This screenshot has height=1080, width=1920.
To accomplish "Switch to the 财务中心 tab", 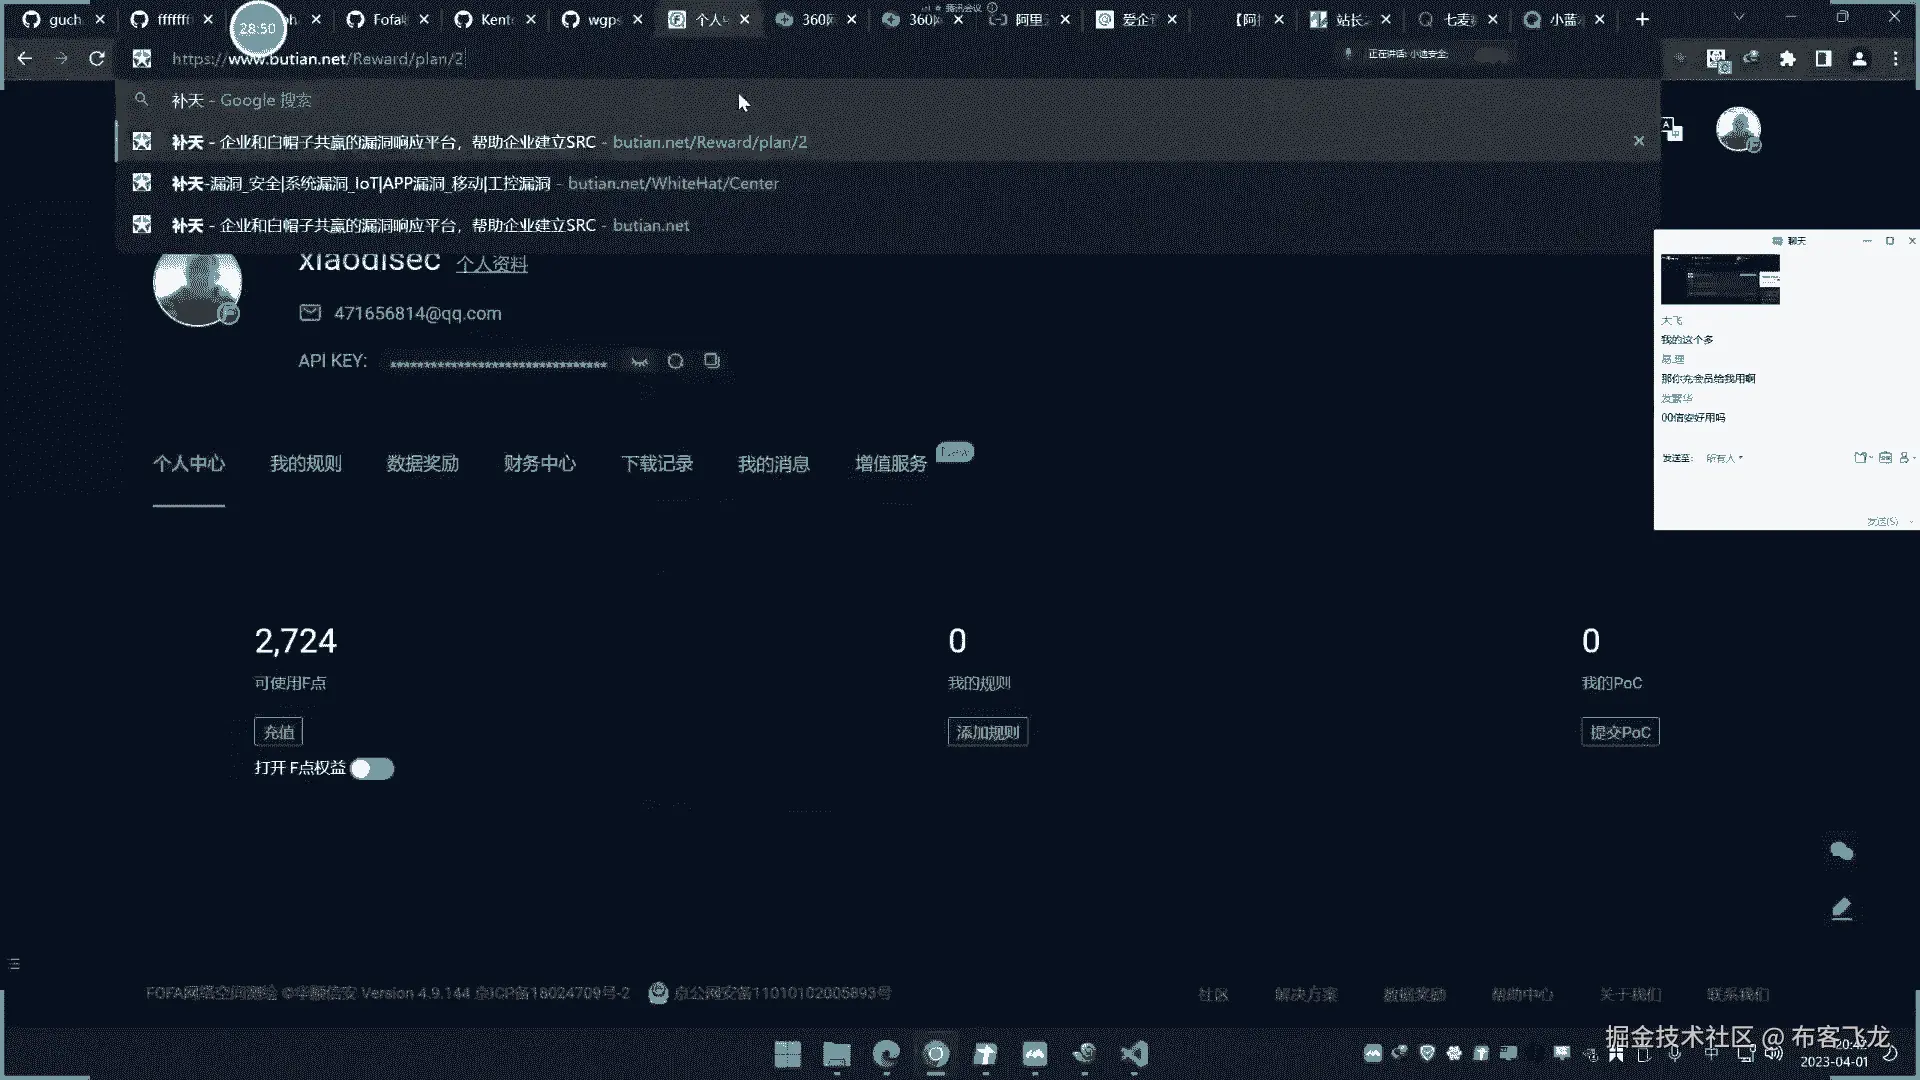I will (539, 464).
